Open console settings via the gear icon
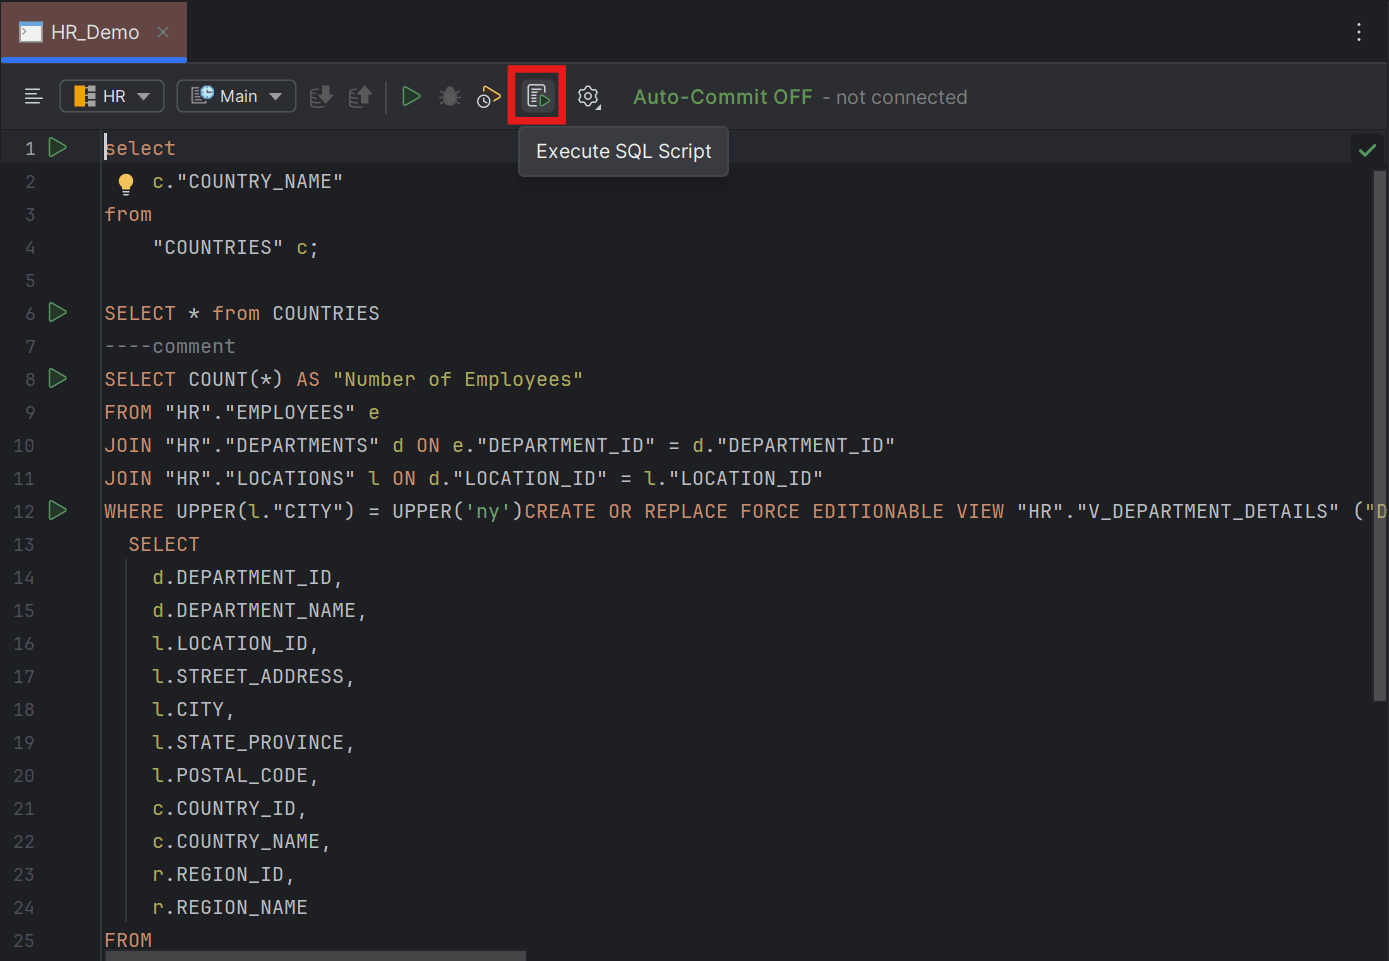Viewport: 1389px width, 961px height. pos(588,96)
